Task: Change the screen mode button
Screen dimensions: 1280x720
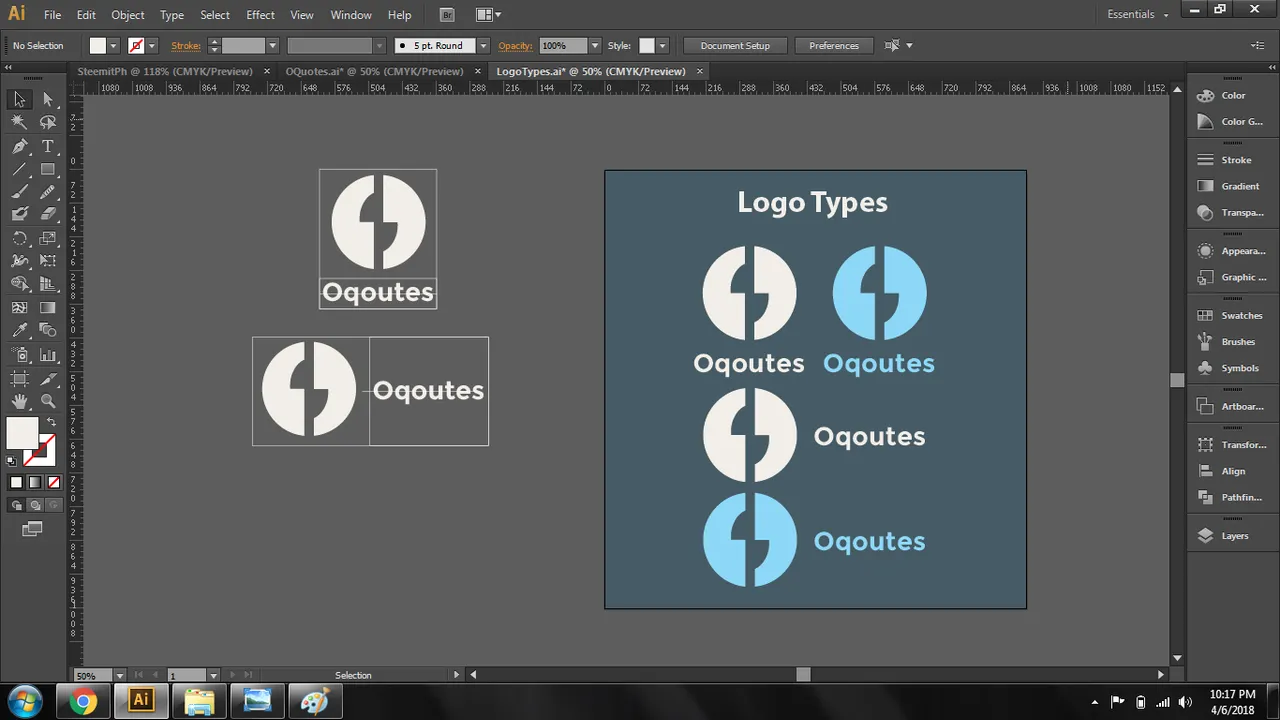Action: pos(32,529)
